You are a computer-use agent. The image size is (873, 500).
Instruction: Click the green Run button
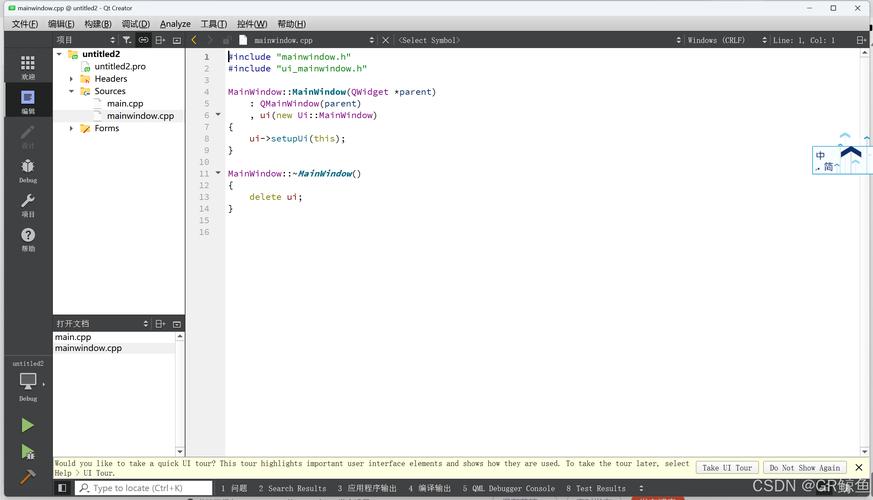click(x=27, y=425)
